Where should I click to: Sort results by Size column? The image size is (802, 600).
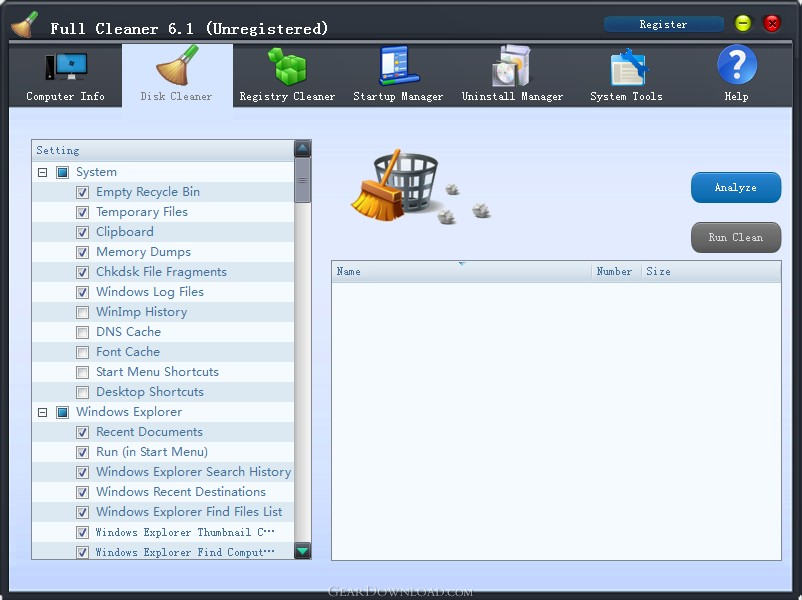[711, 272]
